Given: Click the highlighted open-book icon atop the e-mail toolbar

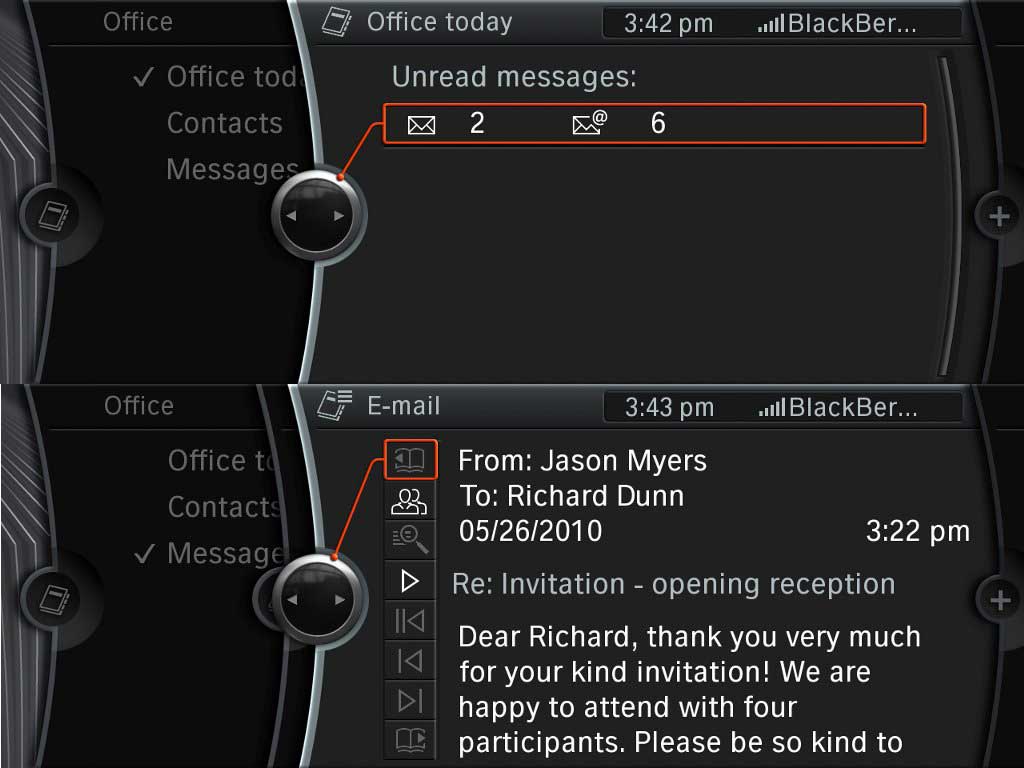Looking at the screenshot, I should 410,460.
